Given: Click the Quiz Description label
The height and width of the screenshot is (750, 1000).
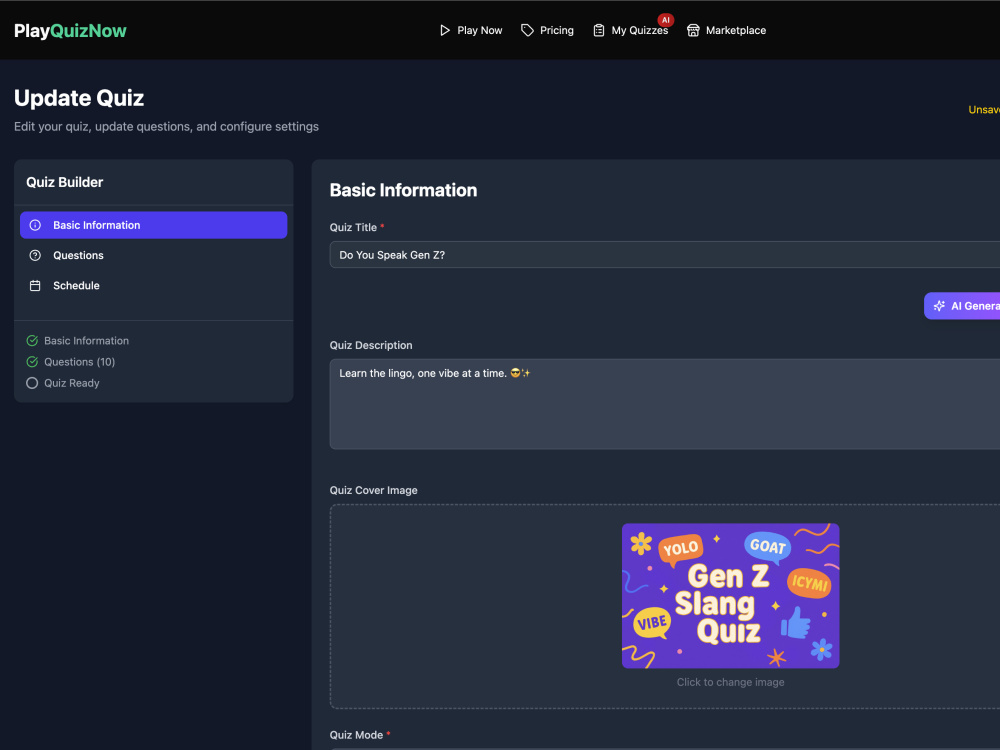Looking at the screenshot, I should [x=371, y=345].
